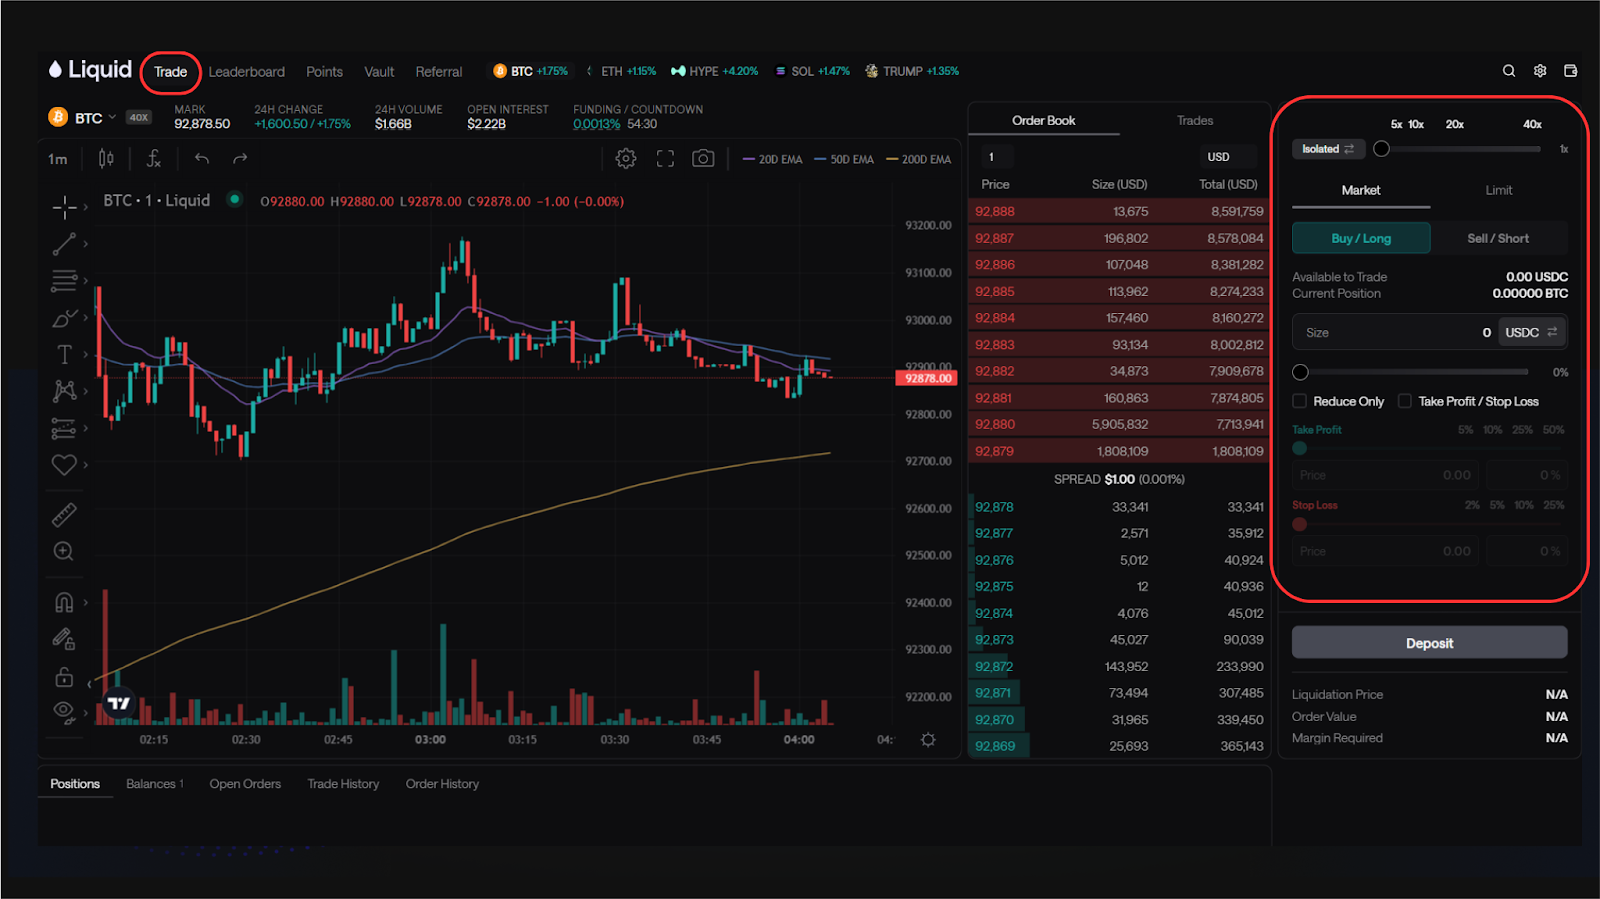Toggle the Isolated margin mode button
1600x899 pixels.
pyautogui.click(x=1328, y=149)
